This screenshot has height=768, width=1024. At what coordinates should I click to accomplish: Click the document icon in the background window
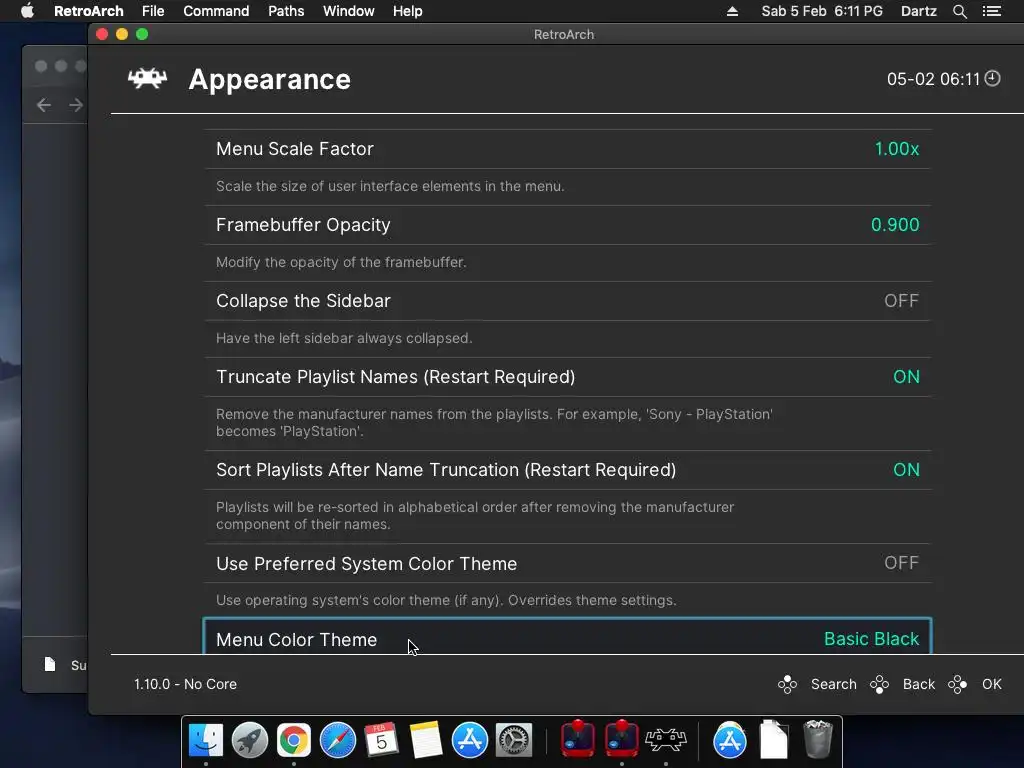[50, 664]
